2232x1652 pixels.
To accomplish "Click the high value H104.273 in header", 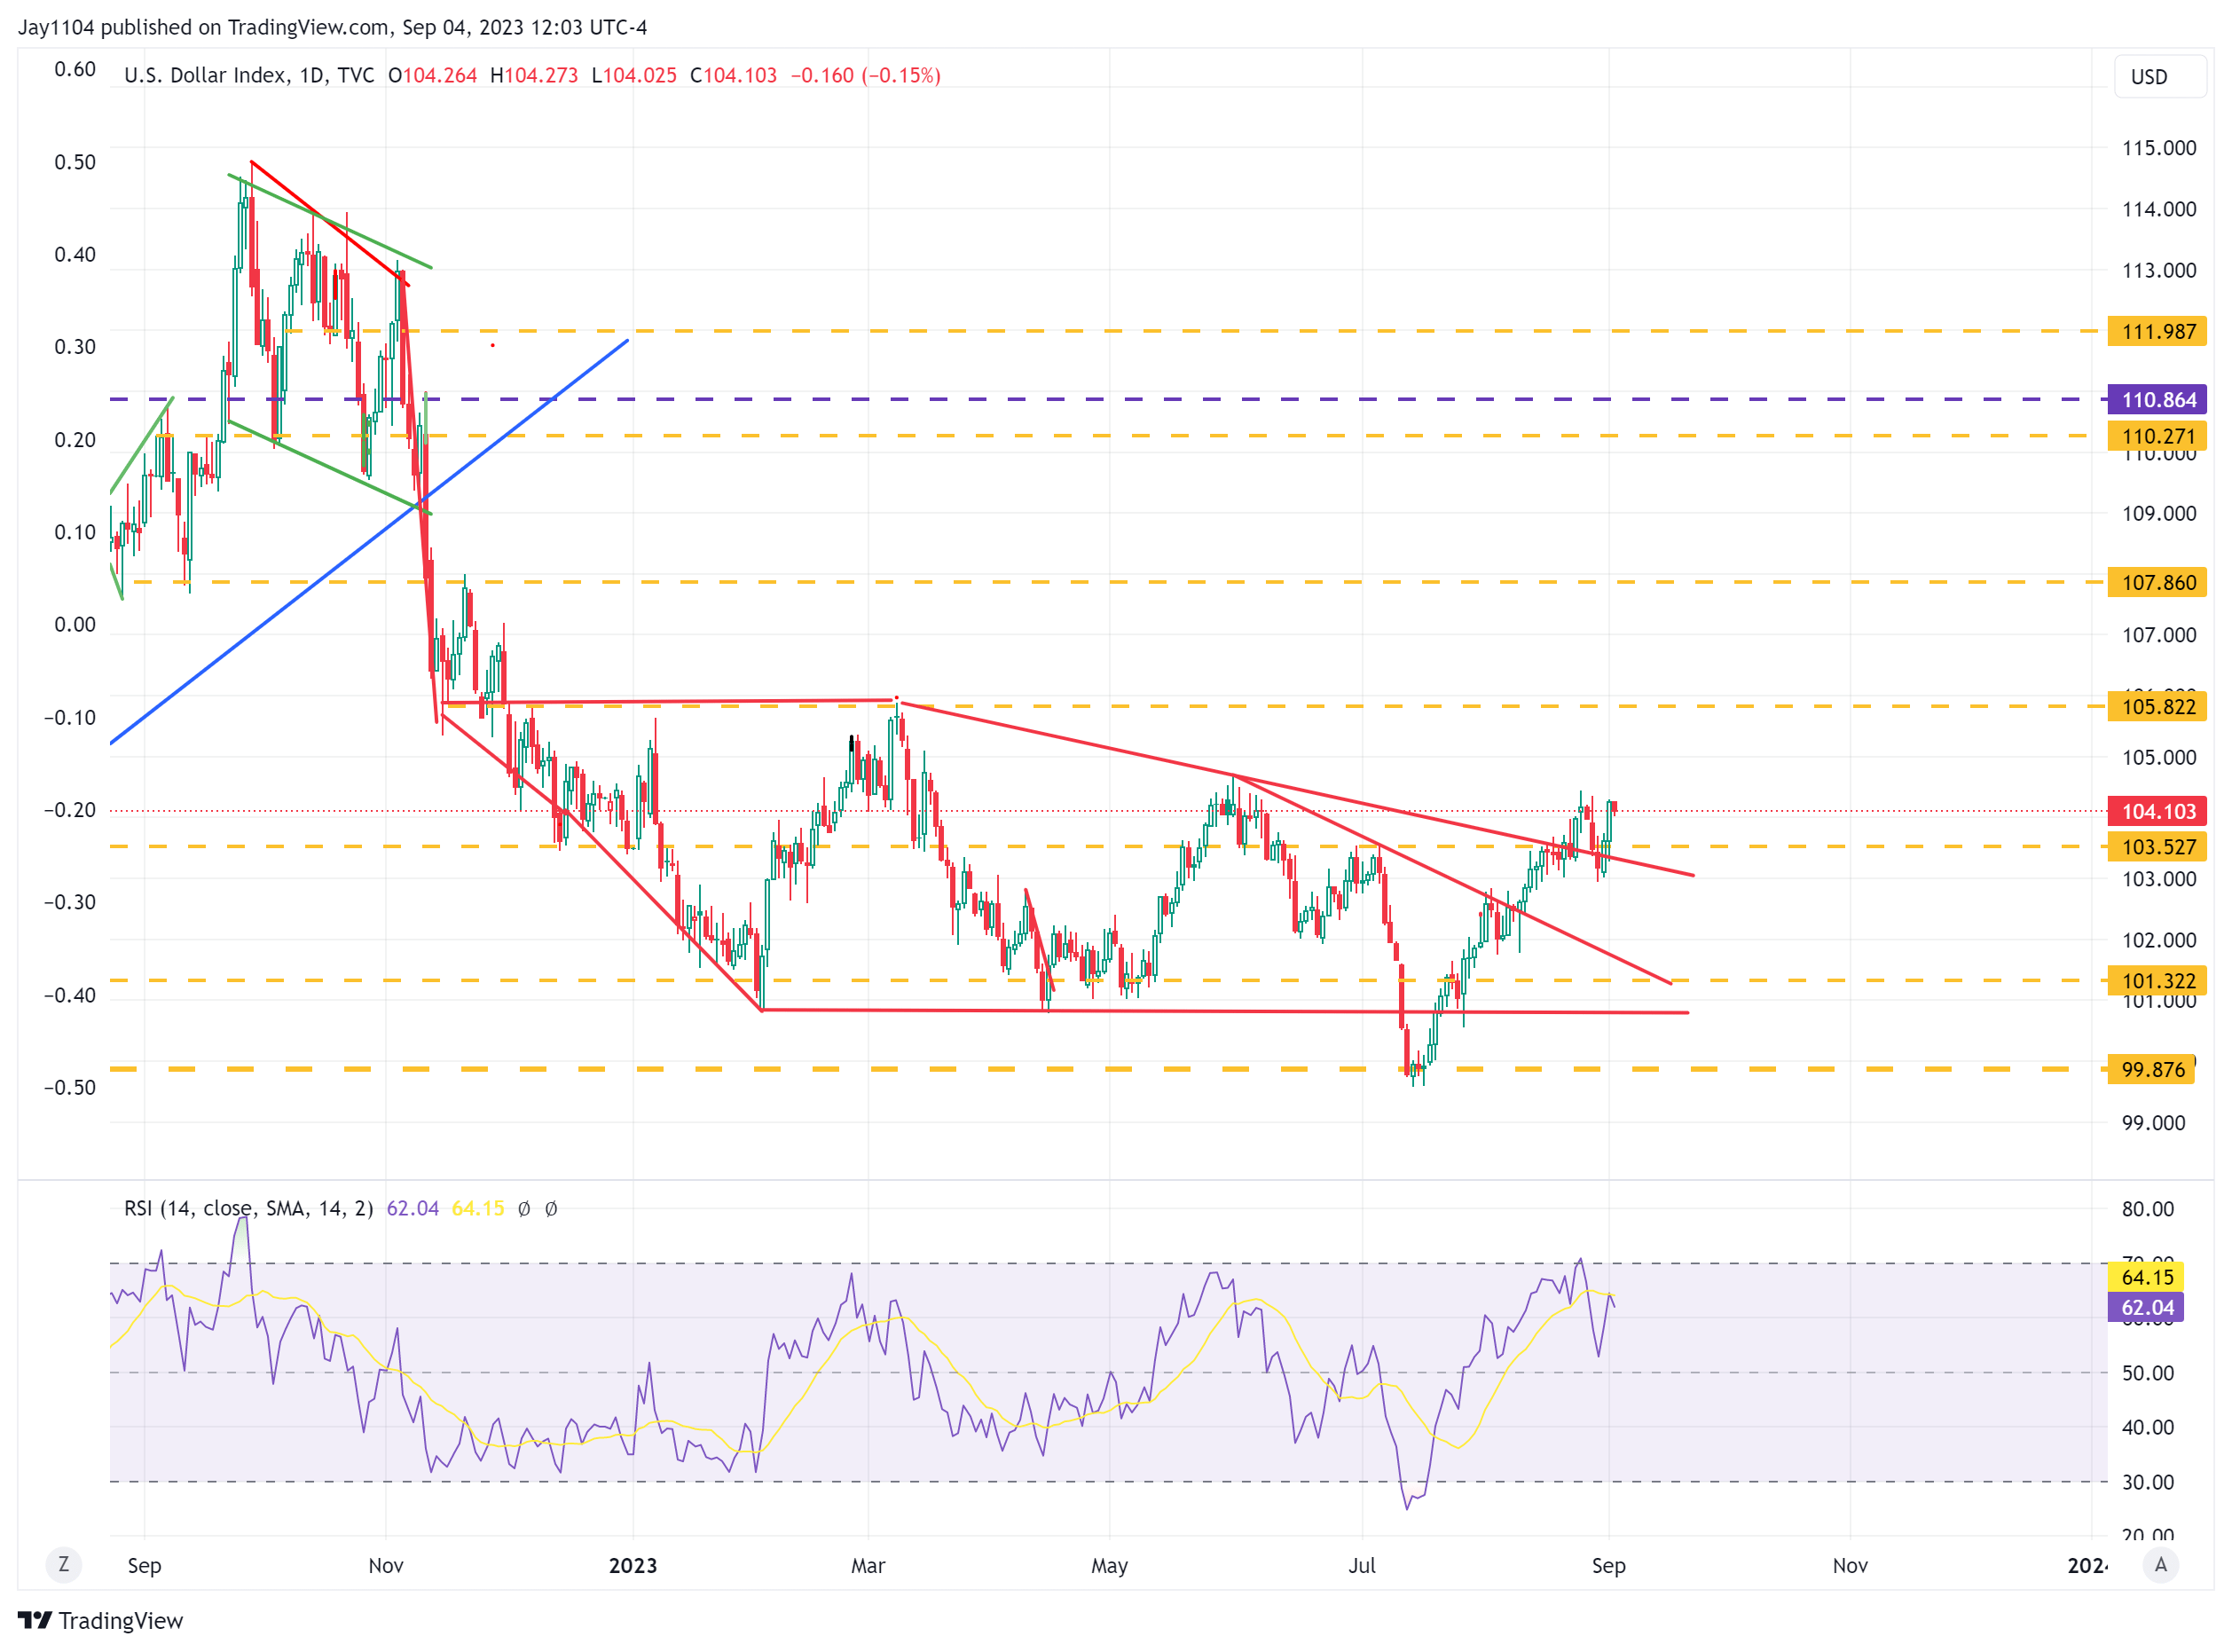I will [x=534, y=75].
